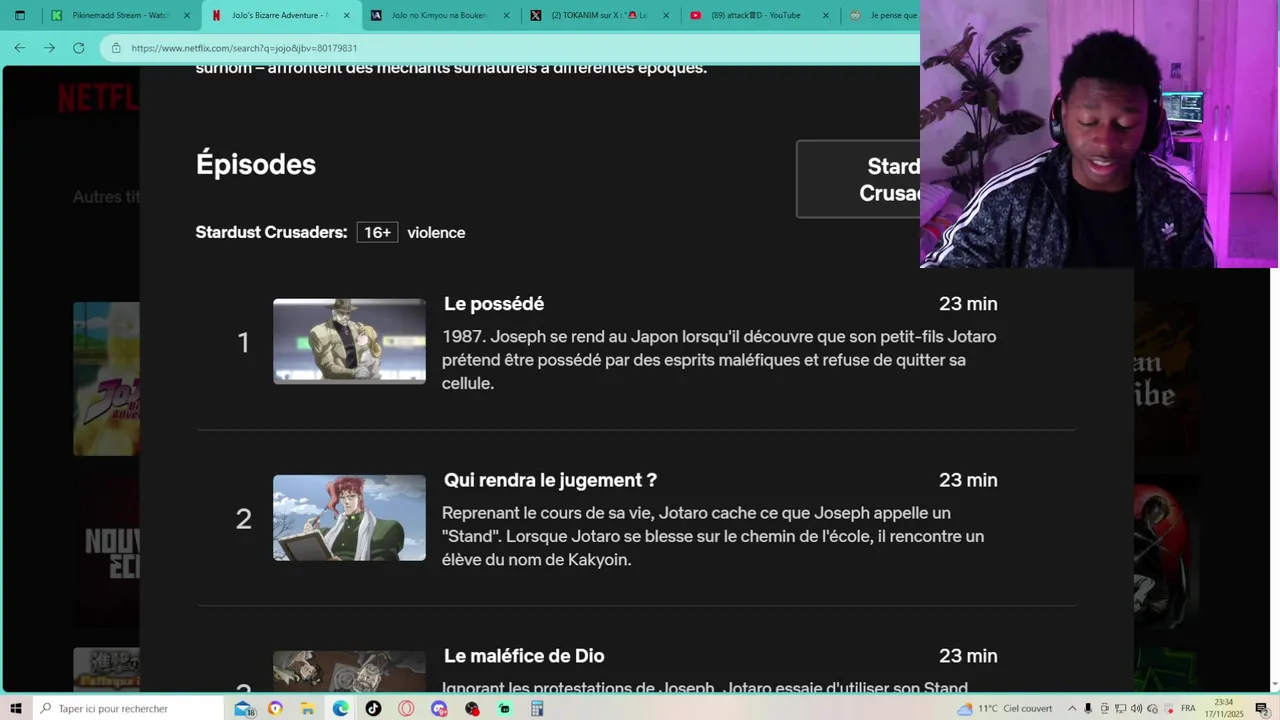Screen dimensions: 1280x720
Task: Open Mail app in taskbar
Action: click(x=243, y=708)
